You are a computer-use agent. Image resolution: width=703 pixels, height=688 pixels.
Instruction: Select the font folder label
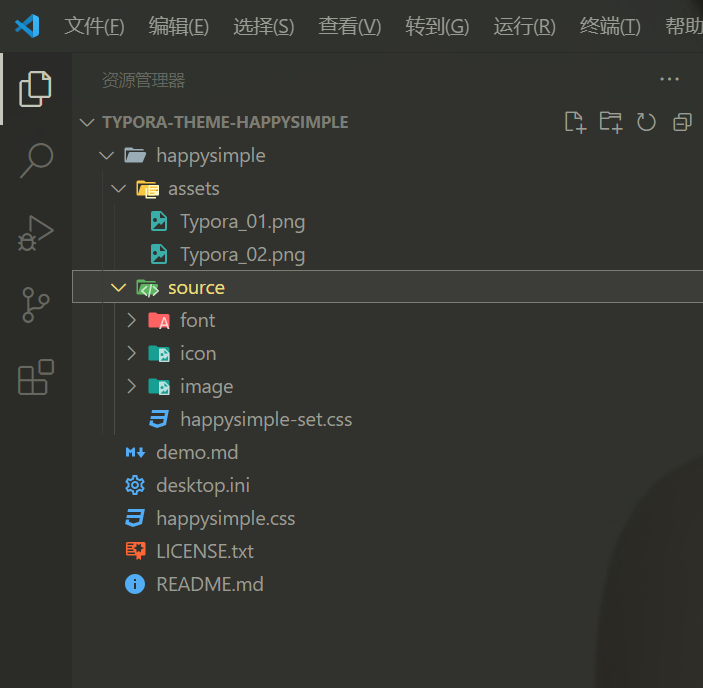(x=198, y=320)
